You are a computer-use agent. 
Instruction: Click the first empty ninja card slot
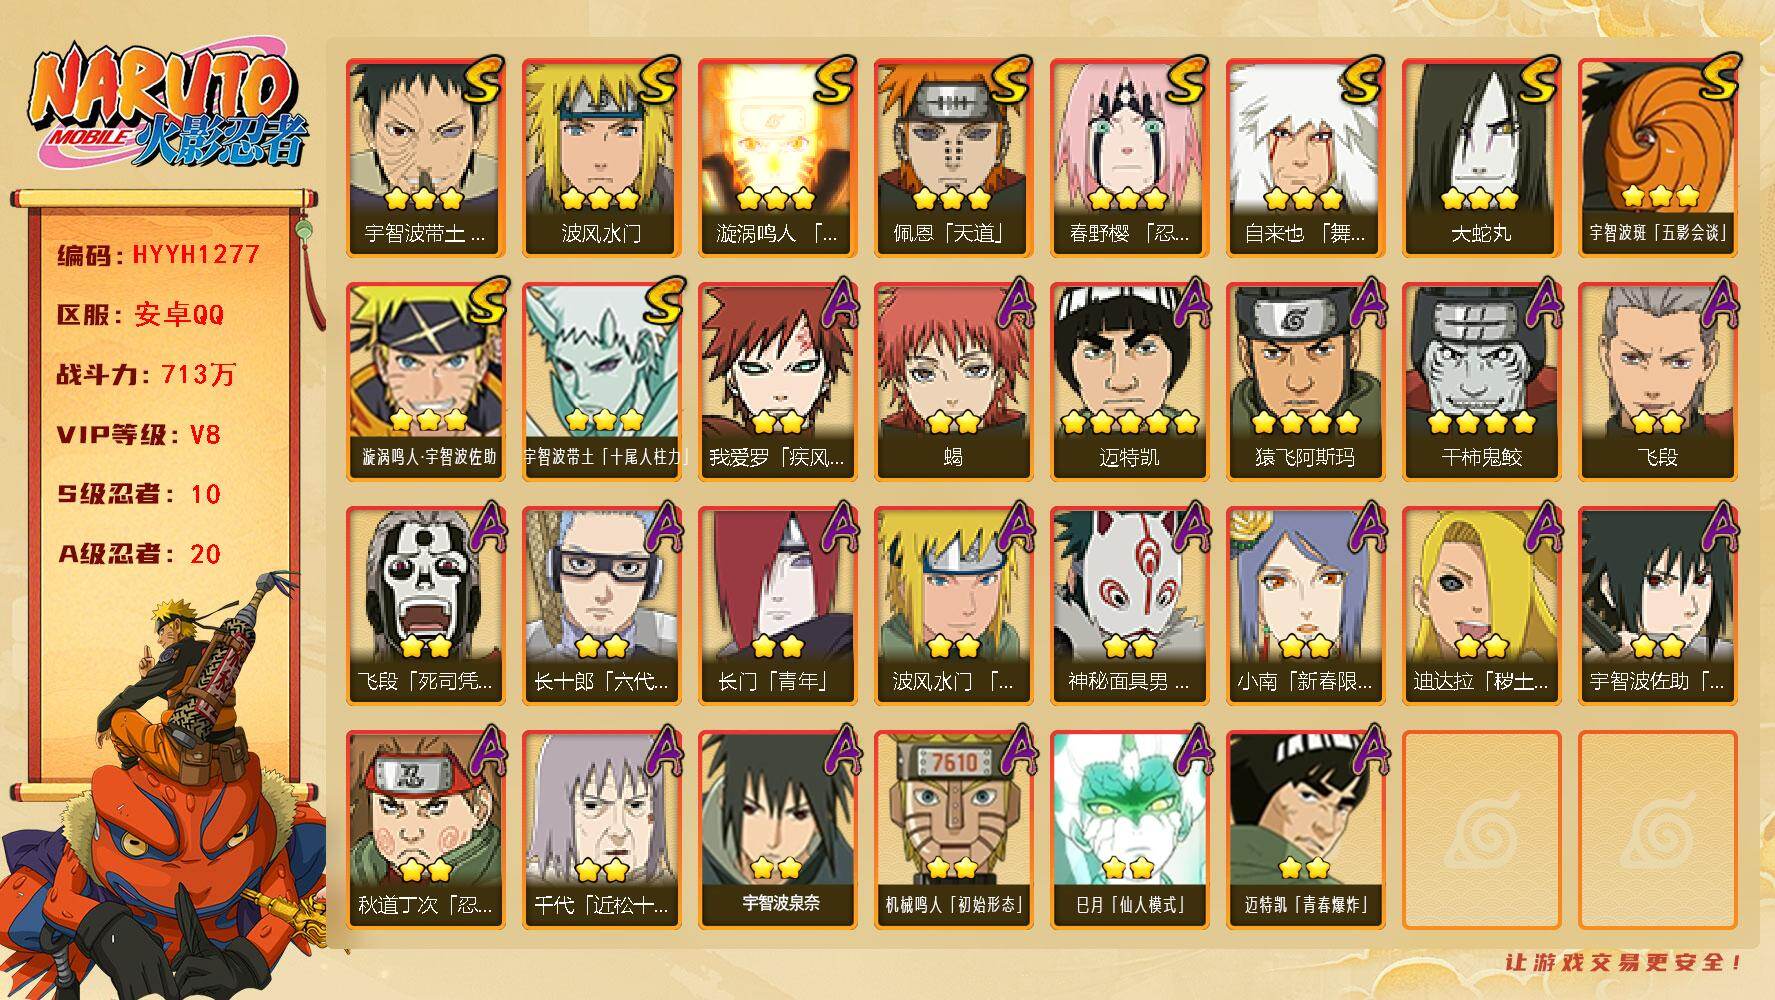[1481, 829]
